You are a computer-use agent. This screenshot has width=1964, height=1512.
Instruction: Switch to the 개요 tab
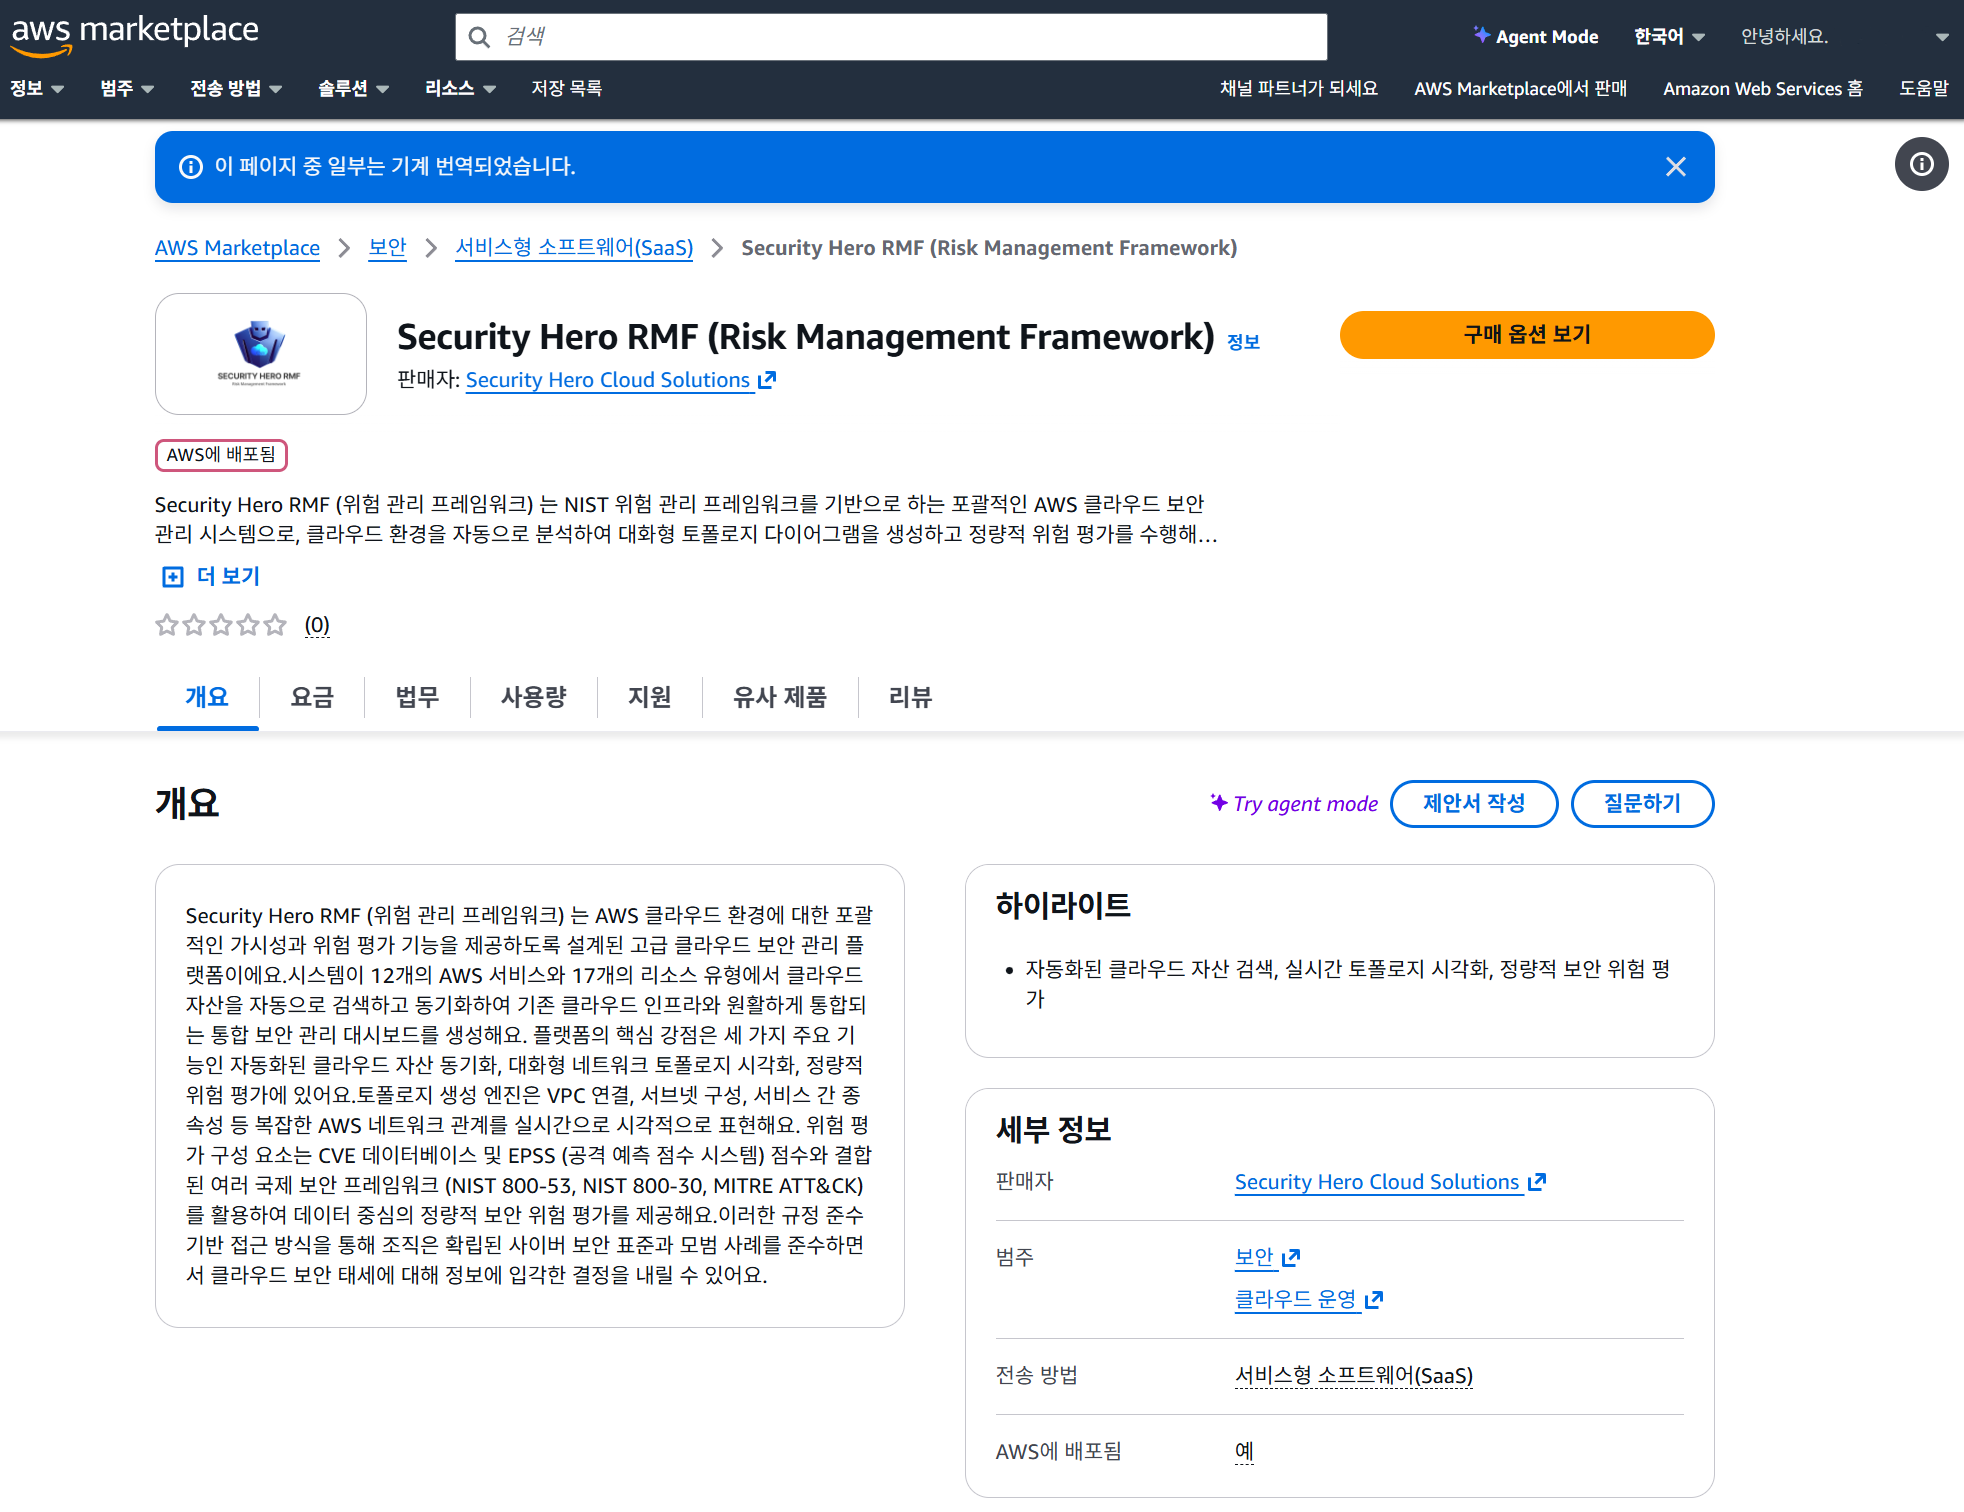[x=207, y=697]
